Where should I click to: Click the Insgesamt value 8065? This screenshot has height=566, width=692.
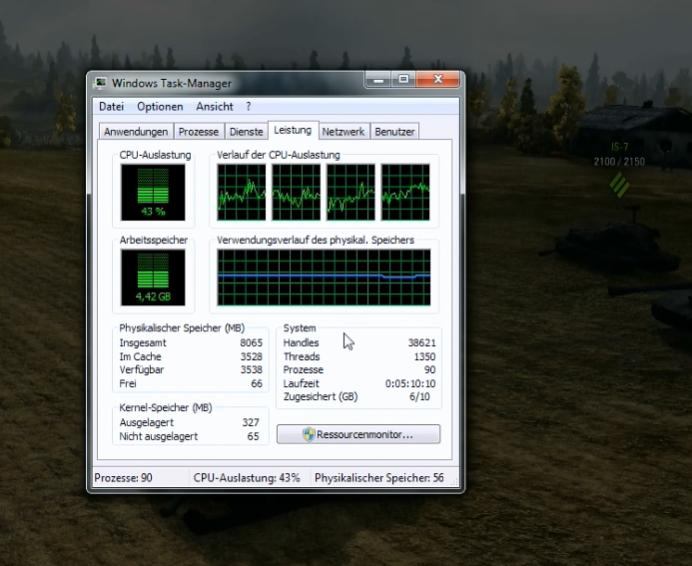[251, 343]
